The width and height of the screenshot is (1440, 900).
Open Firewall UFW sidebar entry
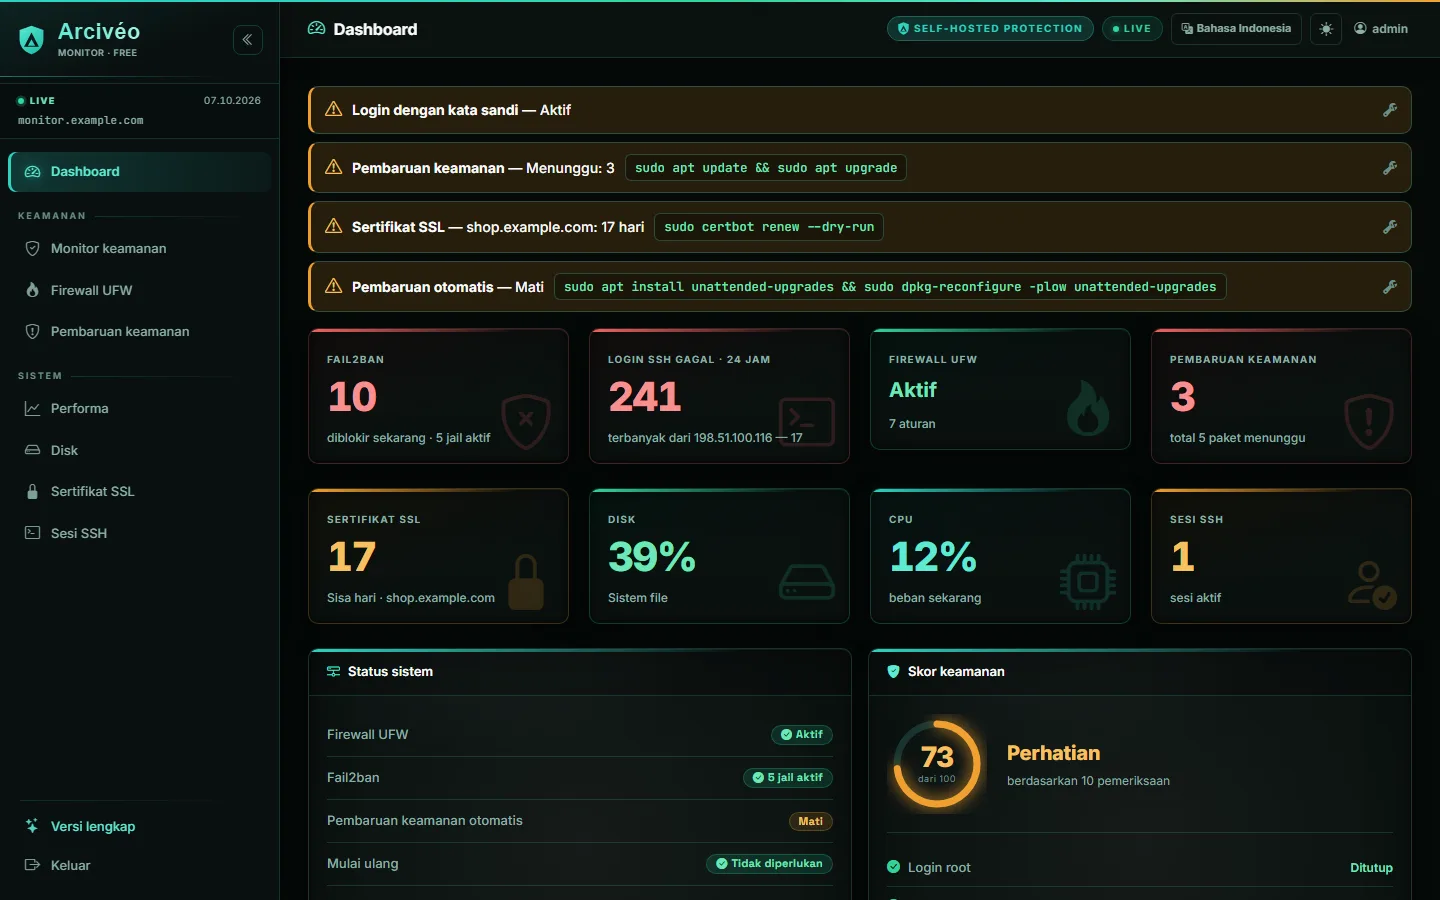pos(139,290)
